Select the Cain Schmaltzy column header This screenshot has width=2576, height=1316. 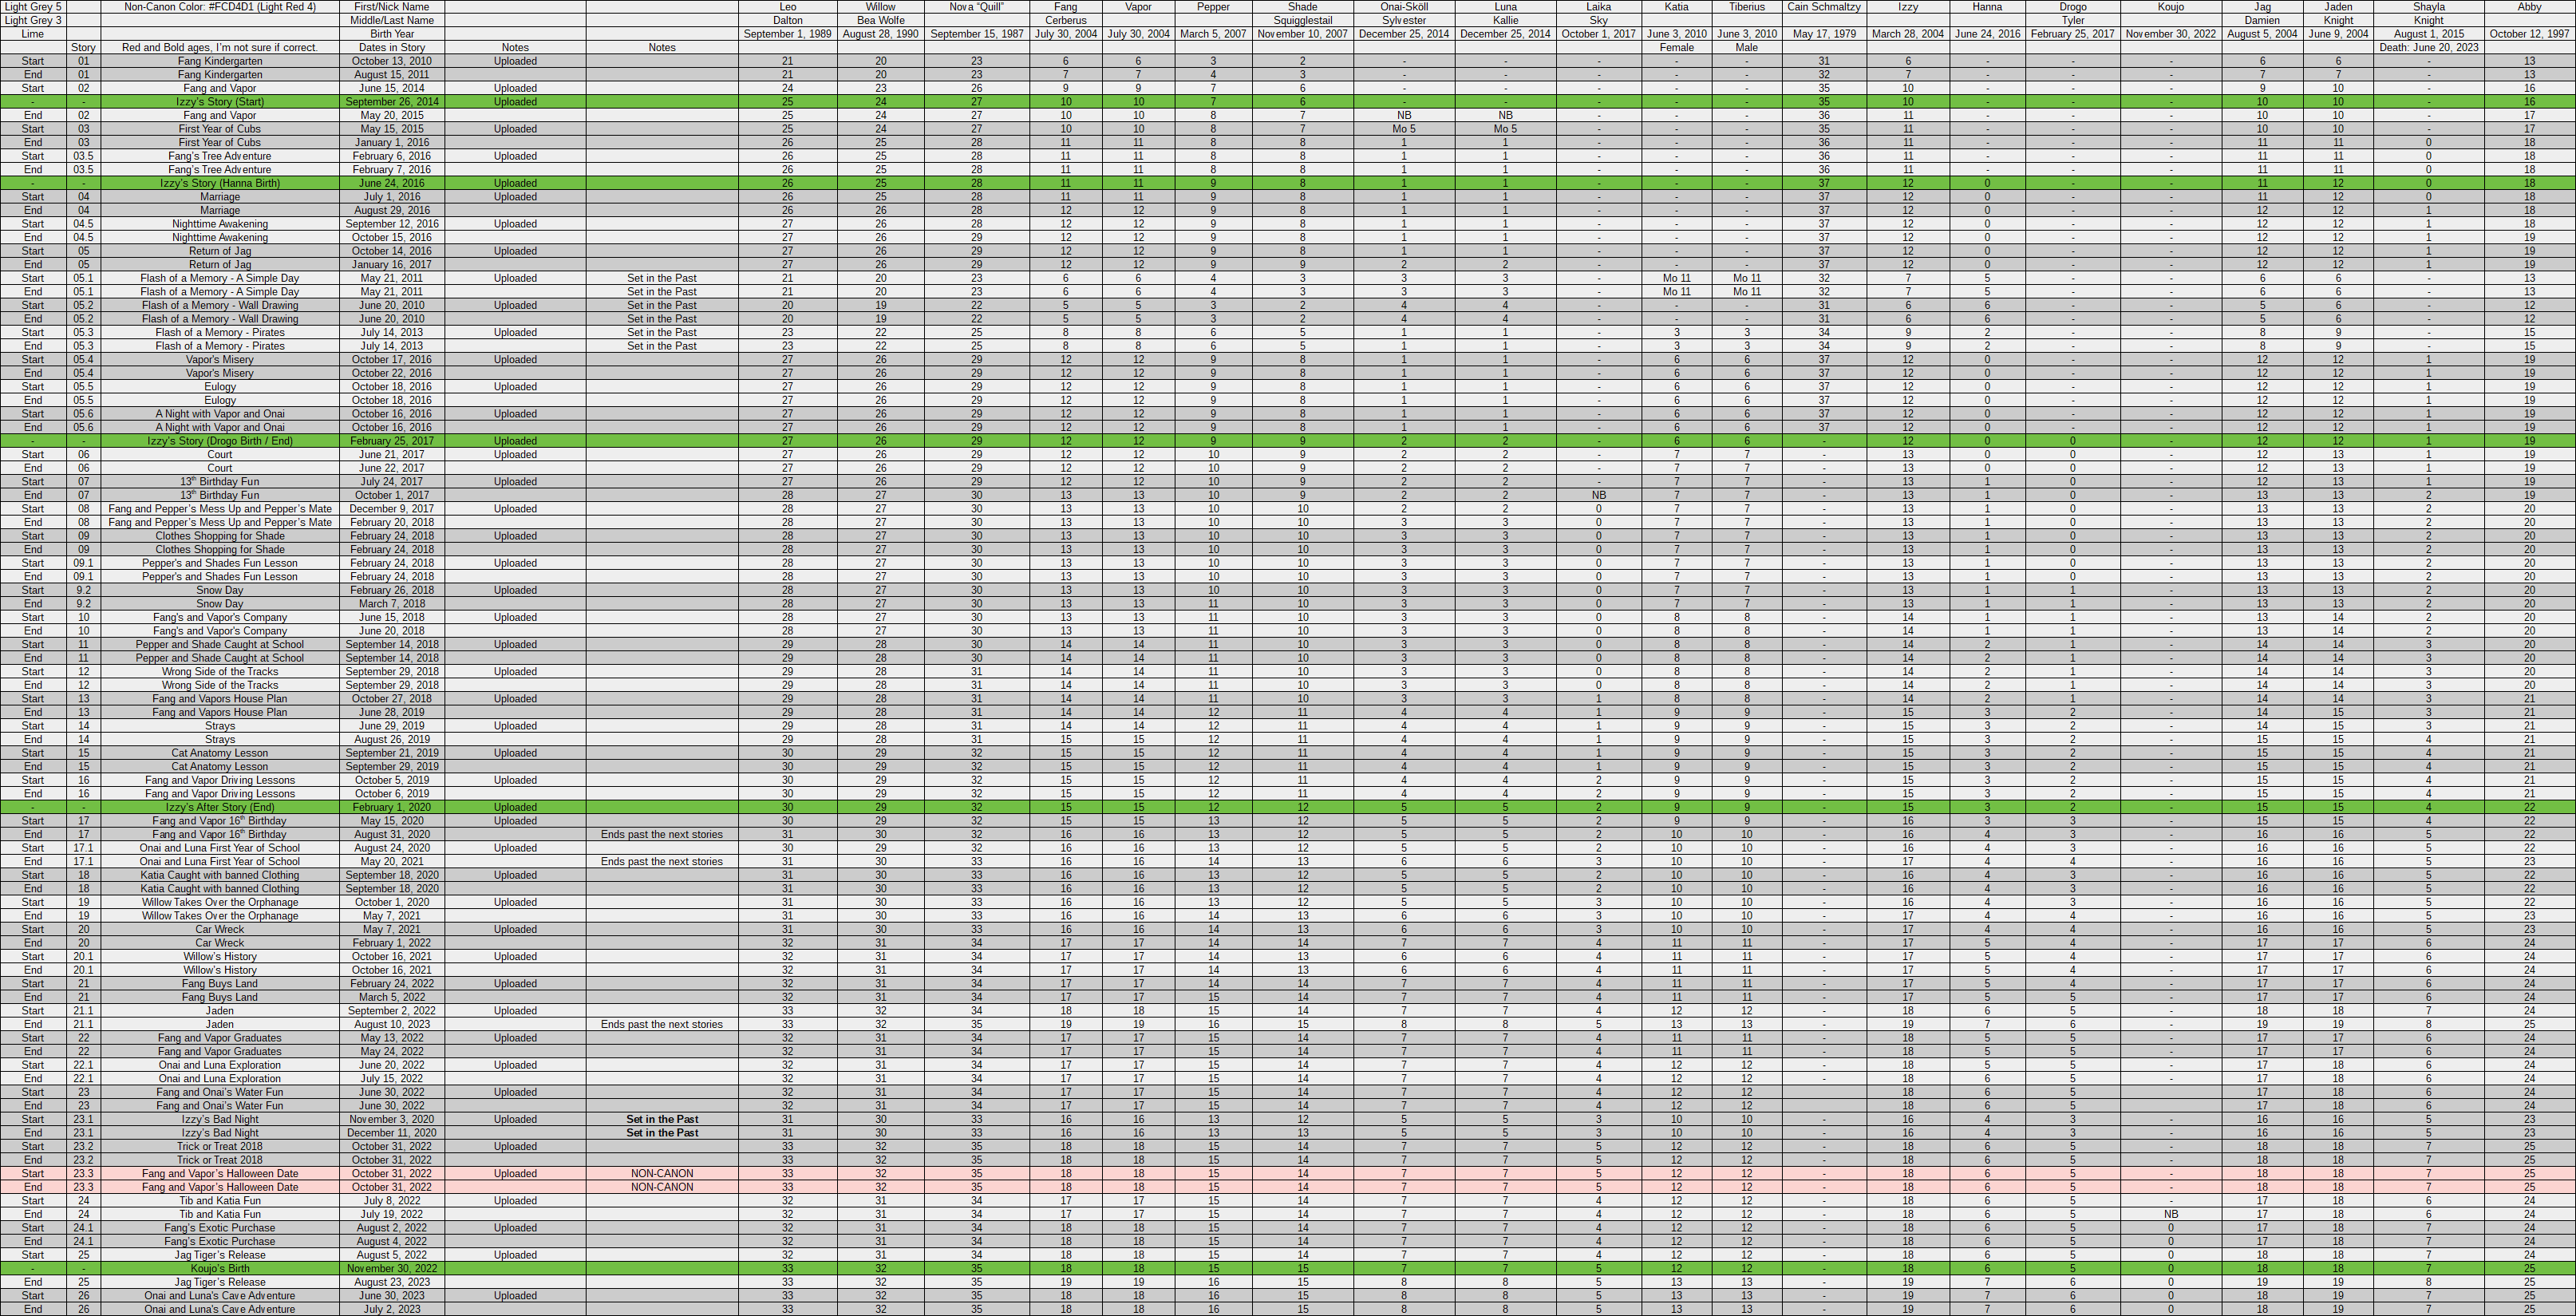pos(1824,7)
